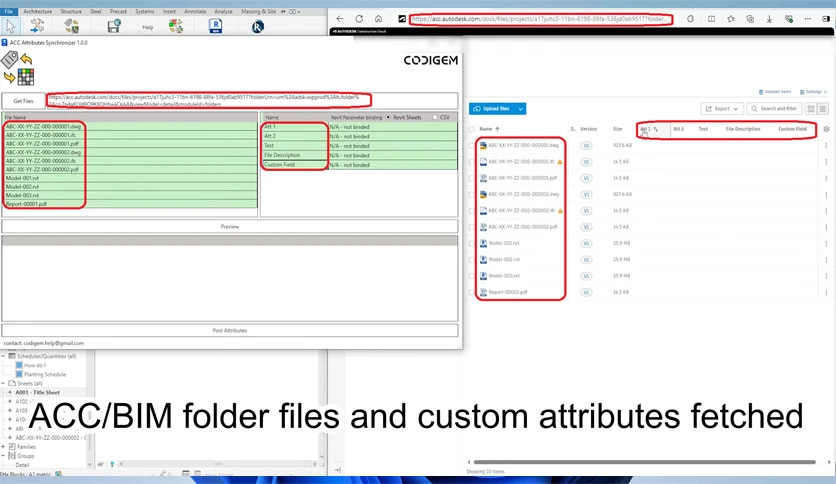The height and width of the screenshot is (484, 836).
Task: Sort by the Att 1 column header
Action: tap(648, 129)
